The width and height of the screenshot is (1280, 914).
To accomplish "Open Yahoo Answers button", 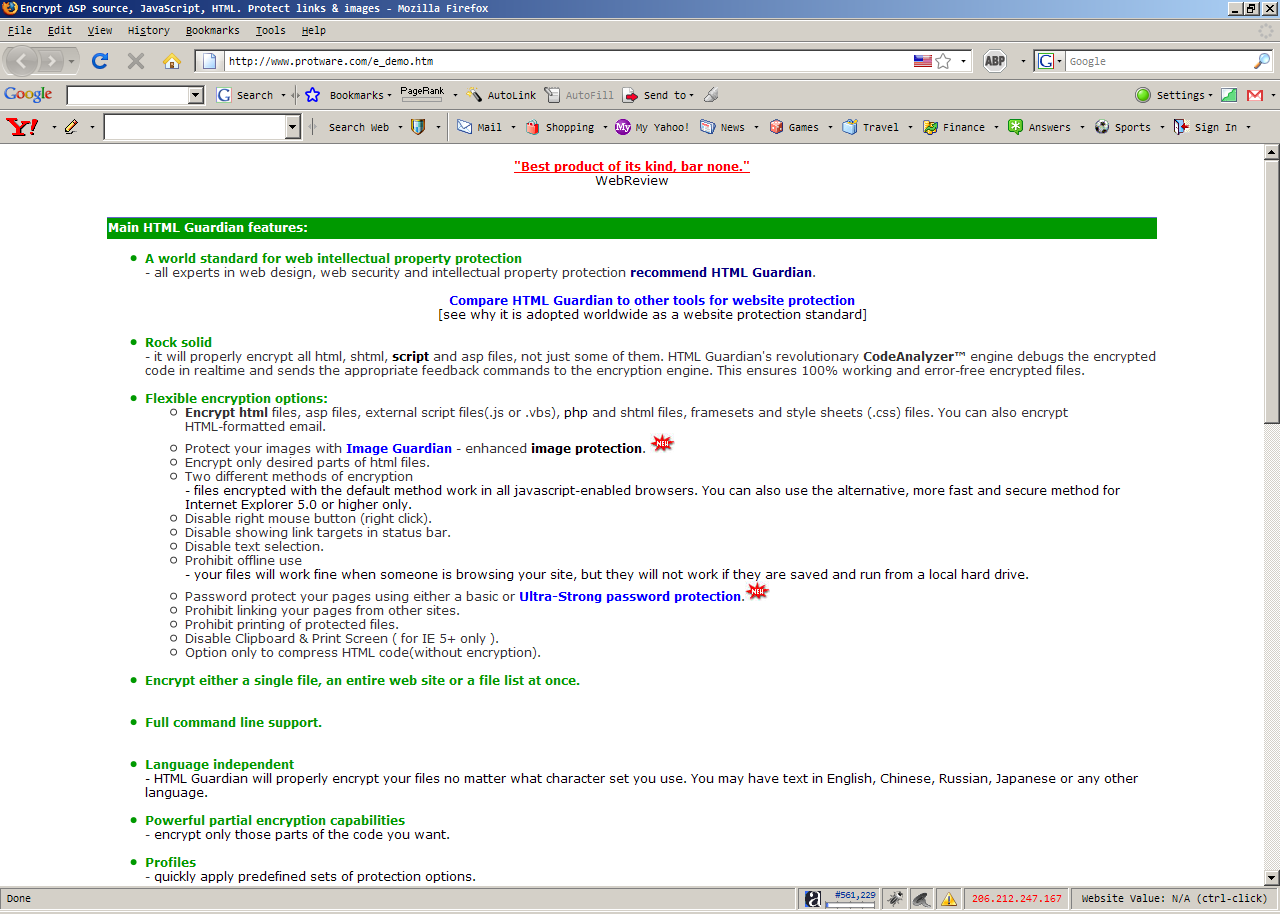I will tap(1039, 127).
